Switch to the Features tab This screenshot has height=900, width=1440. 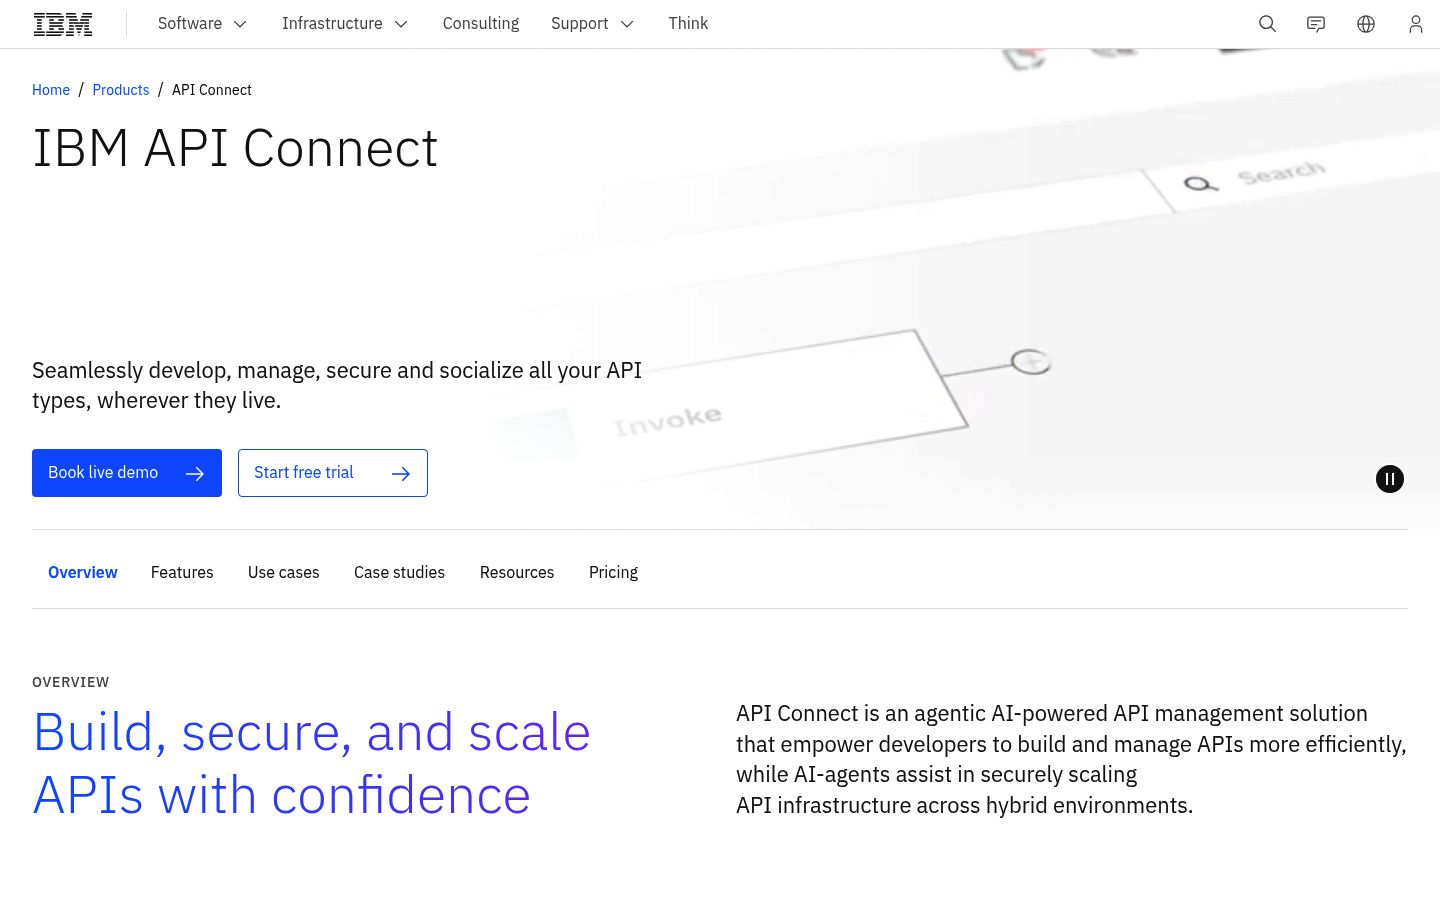[182, 572]
